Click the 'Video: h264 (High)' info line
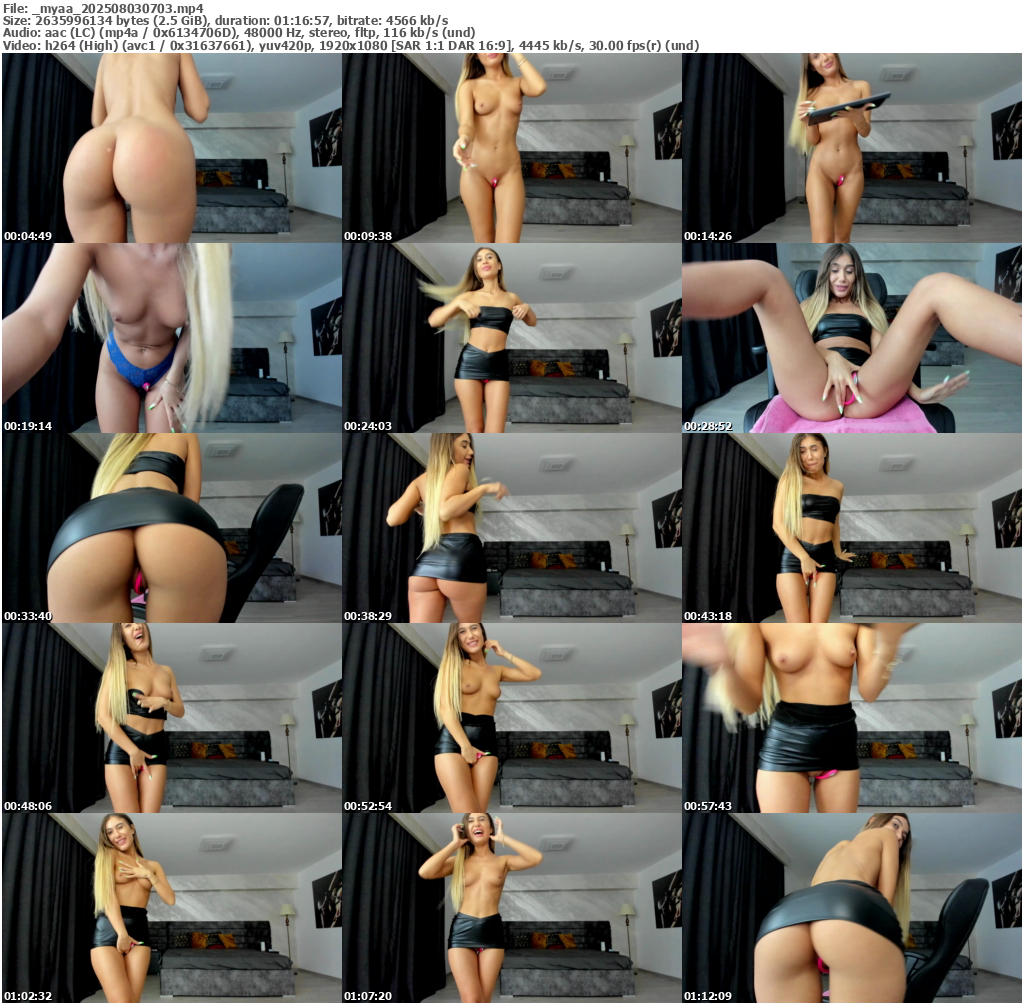The width and height of the screenshot is (1024, 1003). pos(351,45)
